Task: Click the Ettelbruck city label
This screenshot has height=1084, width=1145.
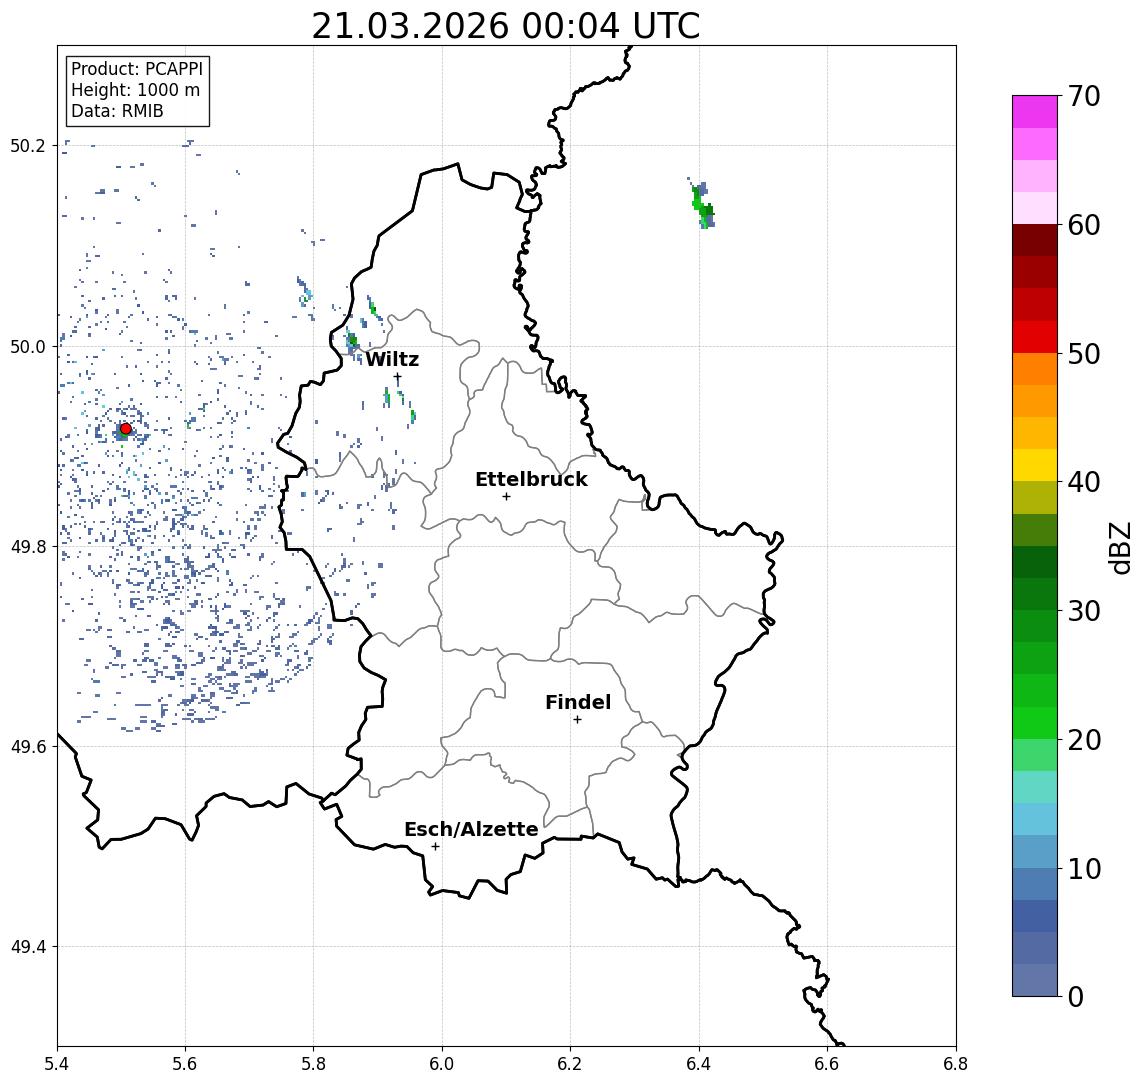Action: (x=531, y=479)
